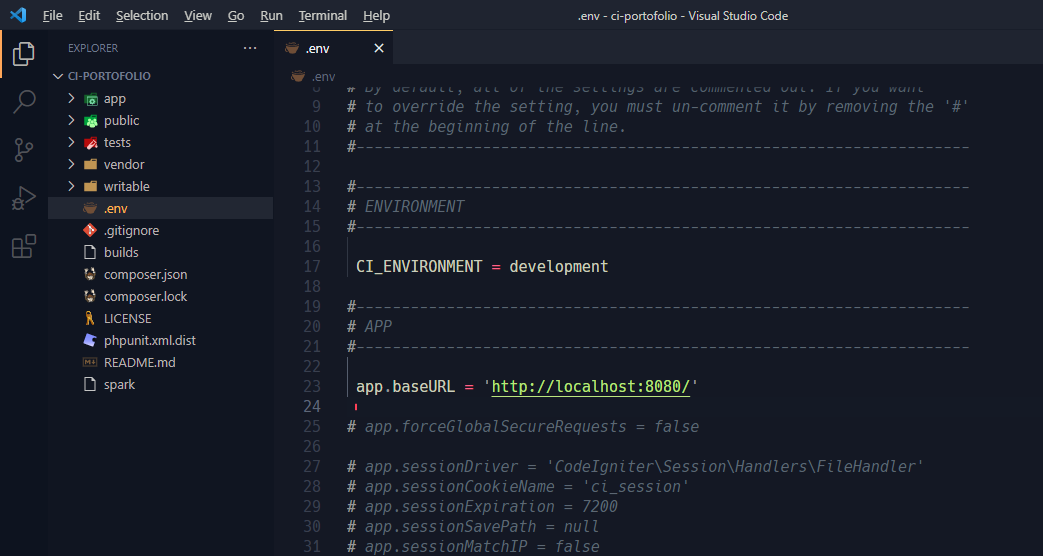Open the Search view icon
1043x556 pixels.
click(x=24, y=102)
